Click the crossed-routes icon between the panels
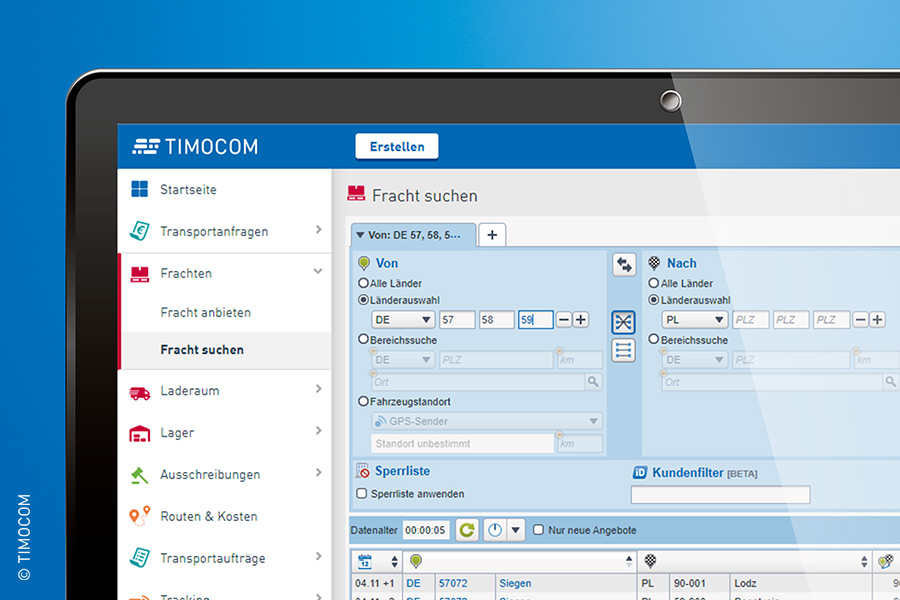The height and width of the screenshot is (600, 900). (x=624, y=321)
